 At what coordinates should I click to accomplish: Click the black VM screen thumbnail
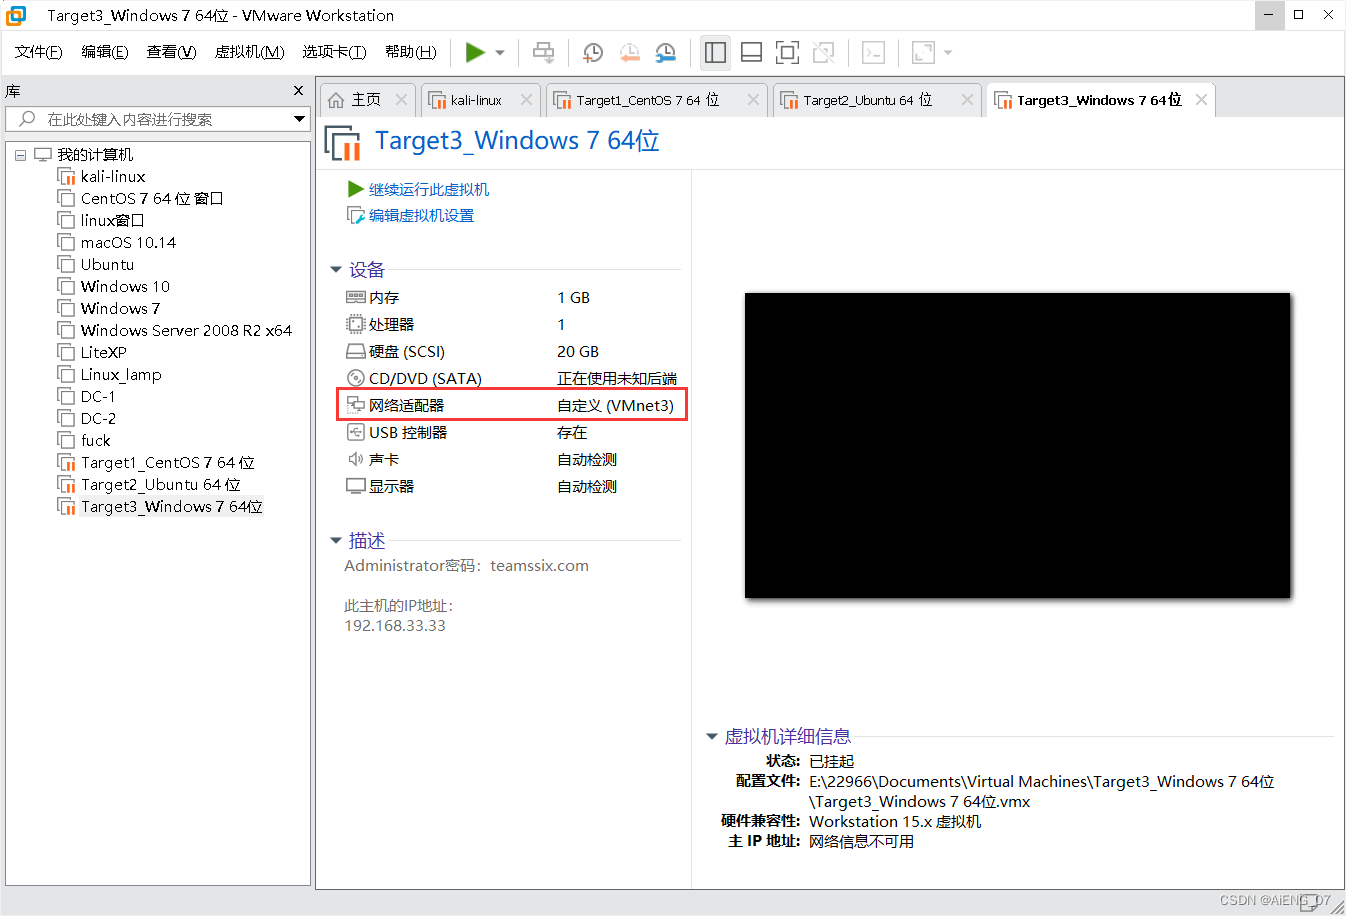[x=1017, y=445]
